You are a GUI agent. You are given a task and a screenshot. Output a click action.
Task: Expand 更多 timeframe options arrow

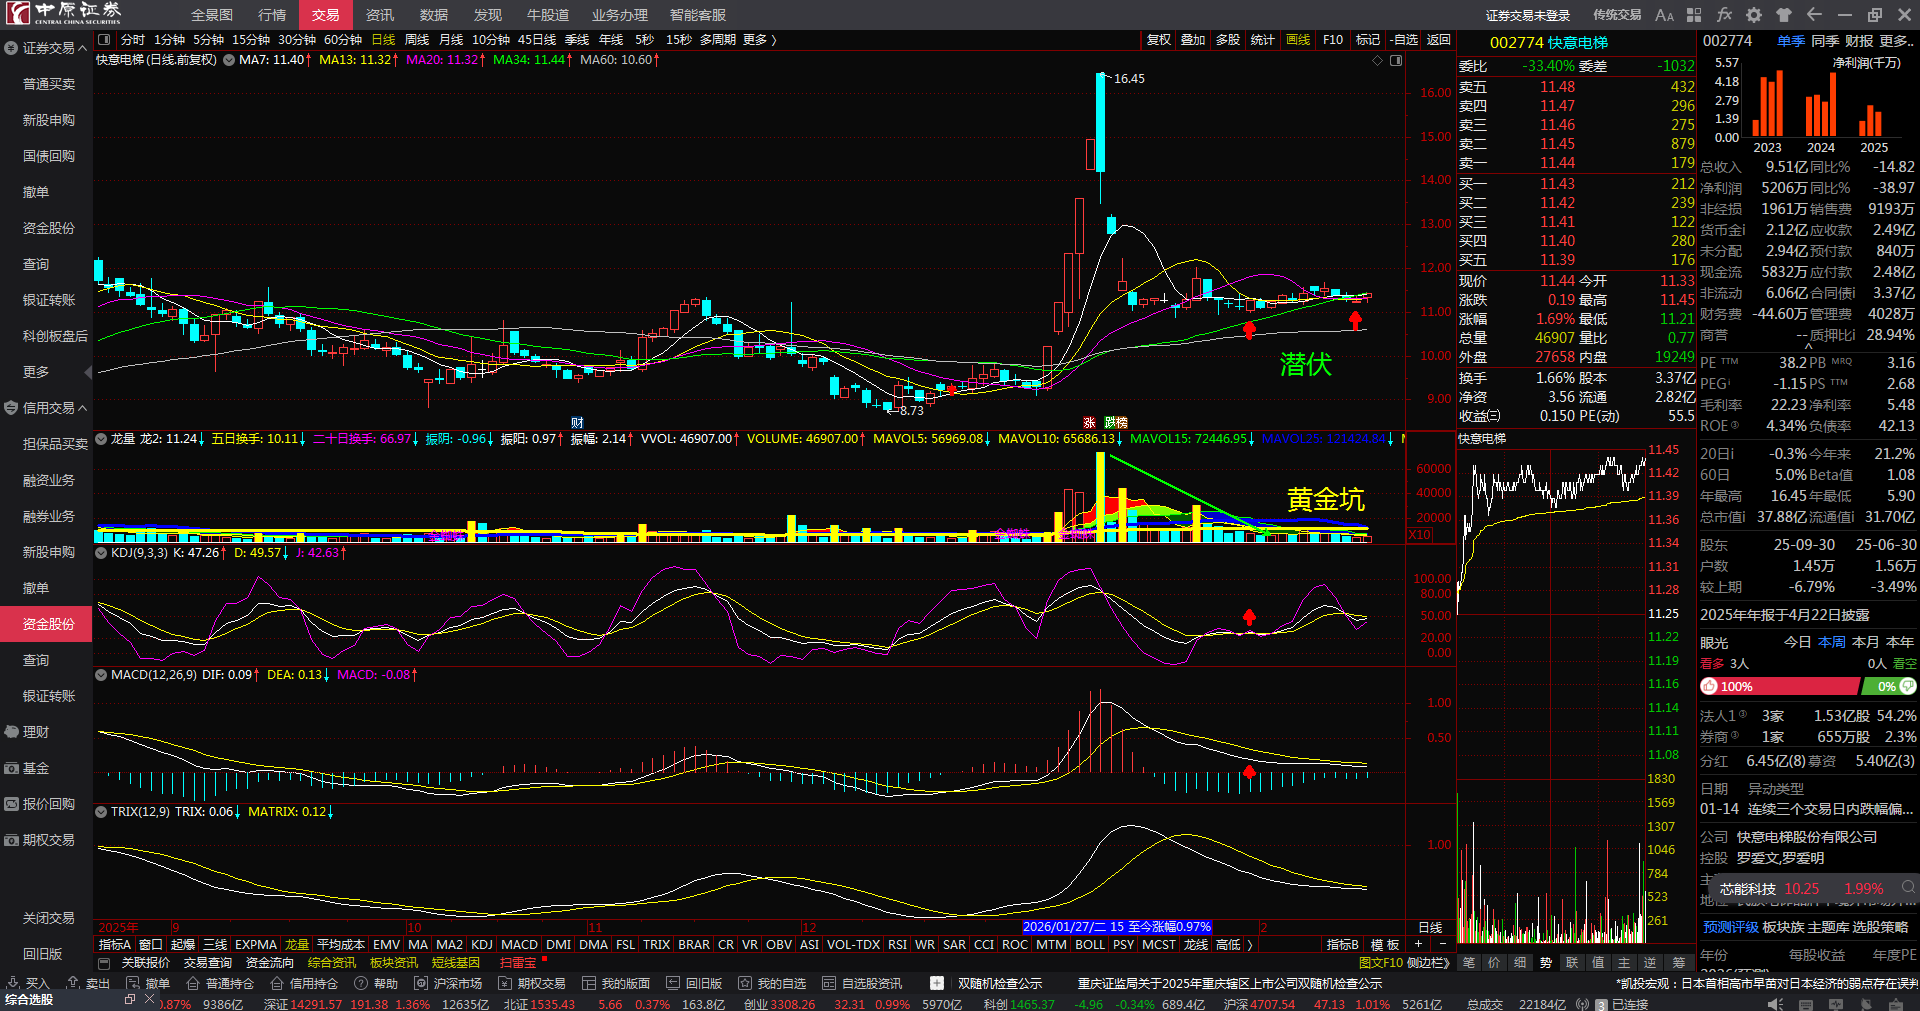click(x=773, y=40)
